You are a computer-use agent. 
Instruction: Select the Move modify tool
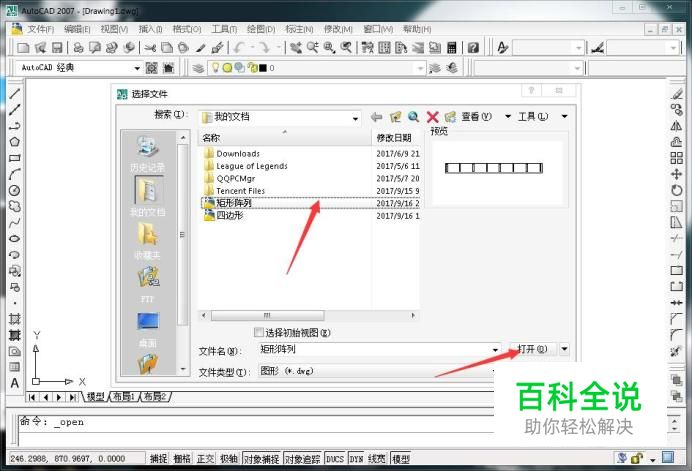click(x=676, y=174)
